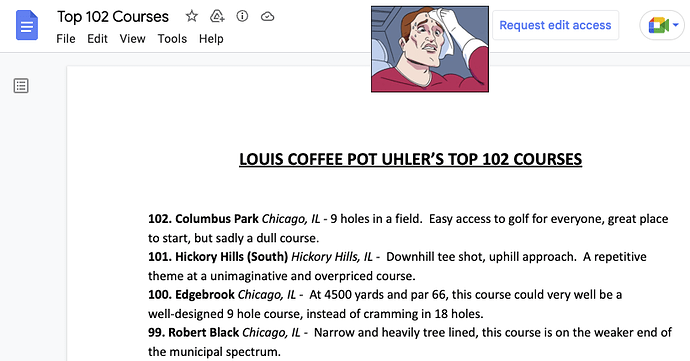Open the Google Docs home icon
This screenshot has width=690, height=361.
(x=27, y=26)
